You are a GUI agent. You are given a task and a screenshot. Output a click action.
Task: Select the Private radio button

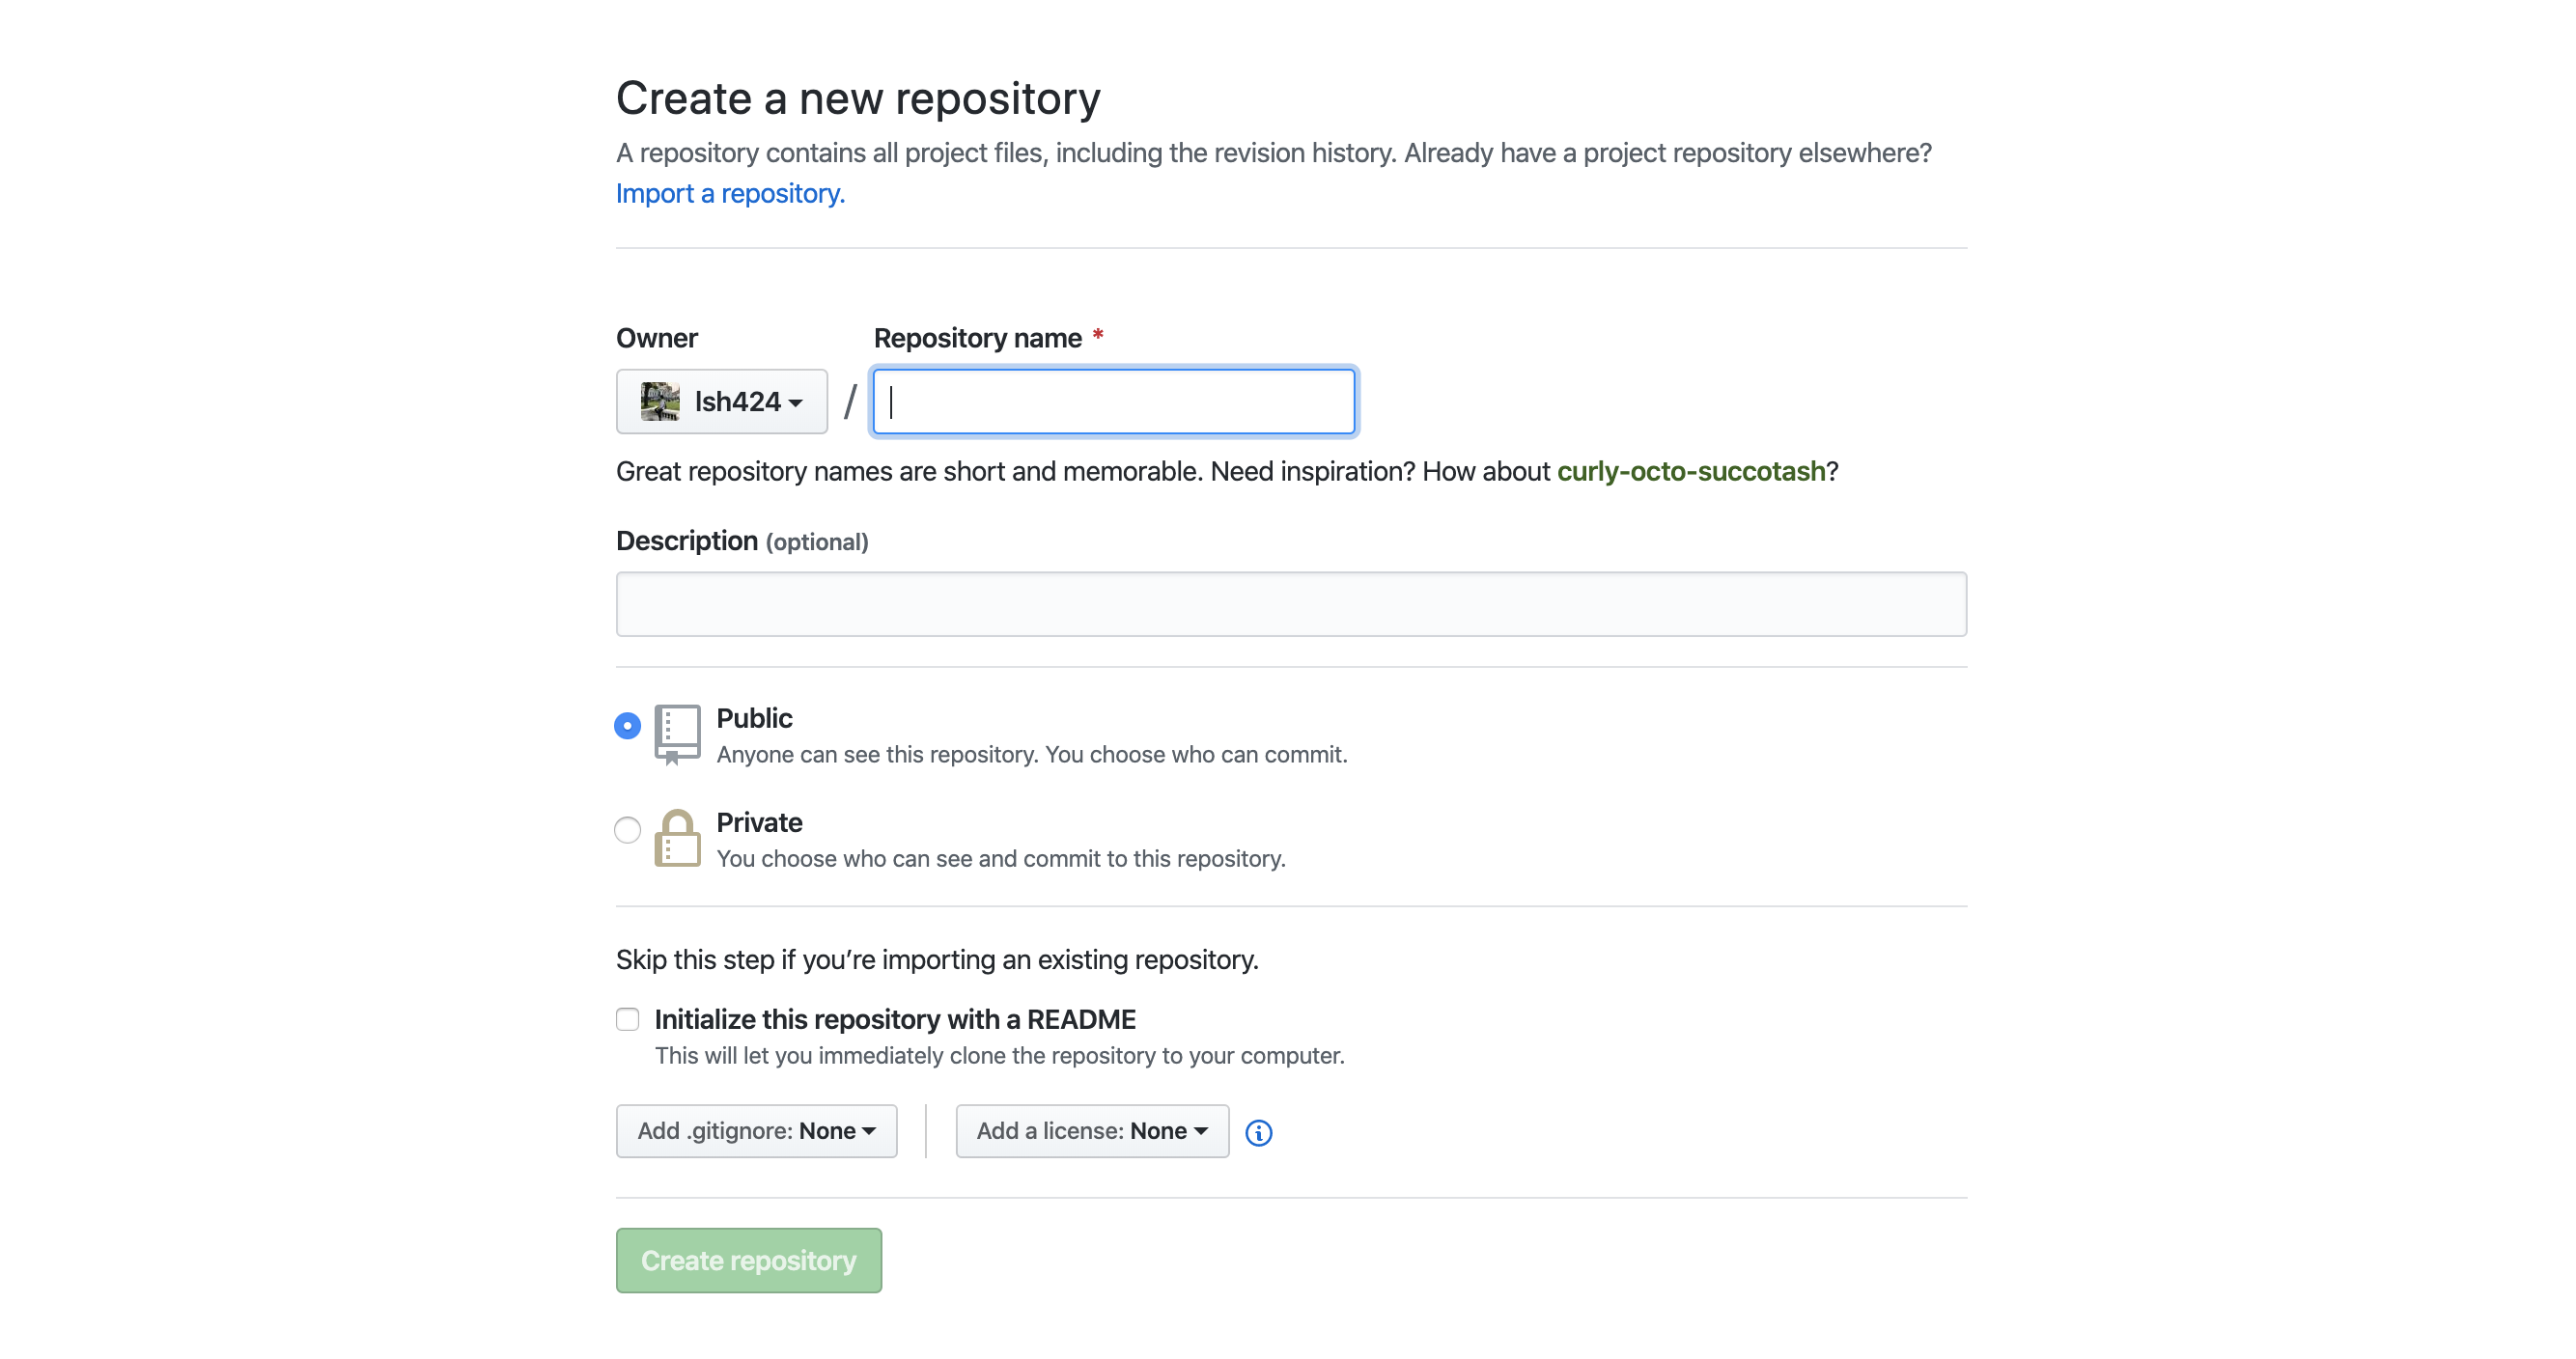click(627, 829)
